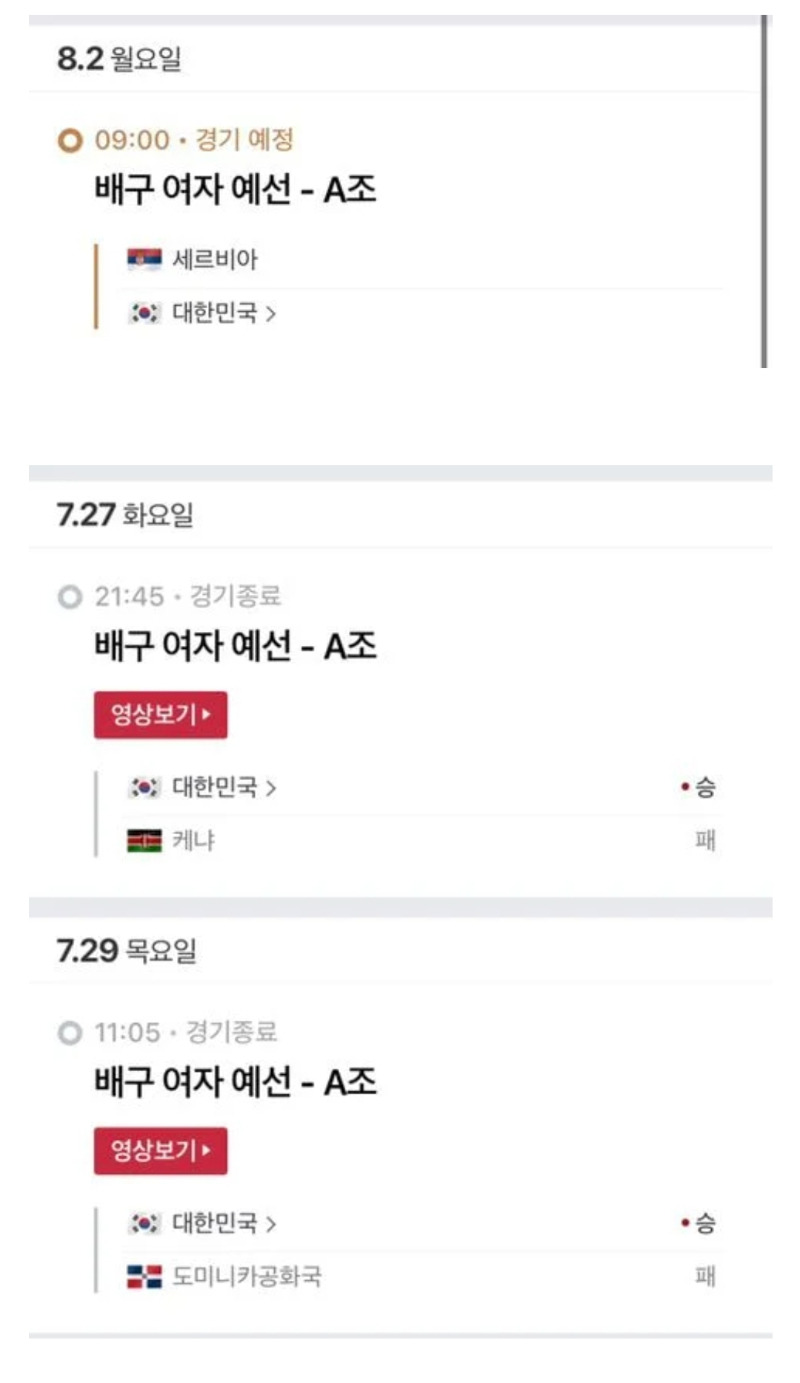Screen dimensions: 800x1383
Task: Select the 세르비아 team row
Action: [x=421, y=260]
